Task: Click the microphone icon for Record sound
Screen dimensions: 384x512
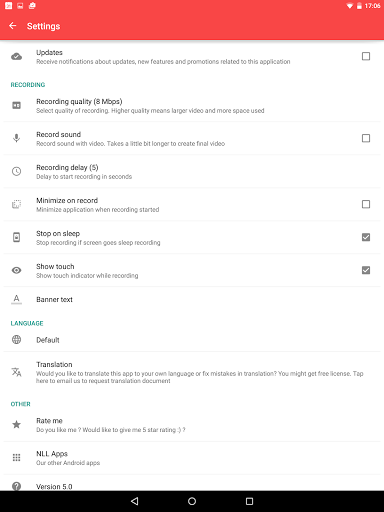Action: (x=16, y=138)
